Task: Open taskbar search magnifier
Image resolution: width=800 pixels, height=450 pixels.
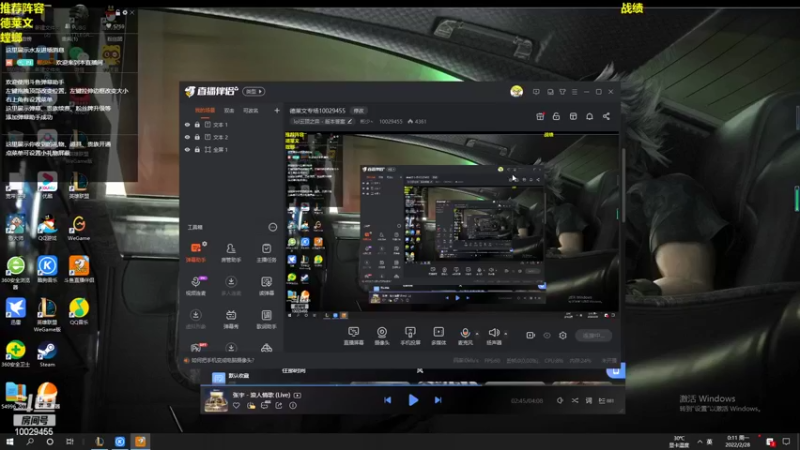Action: pyautogui.click(x=30, y=442)
